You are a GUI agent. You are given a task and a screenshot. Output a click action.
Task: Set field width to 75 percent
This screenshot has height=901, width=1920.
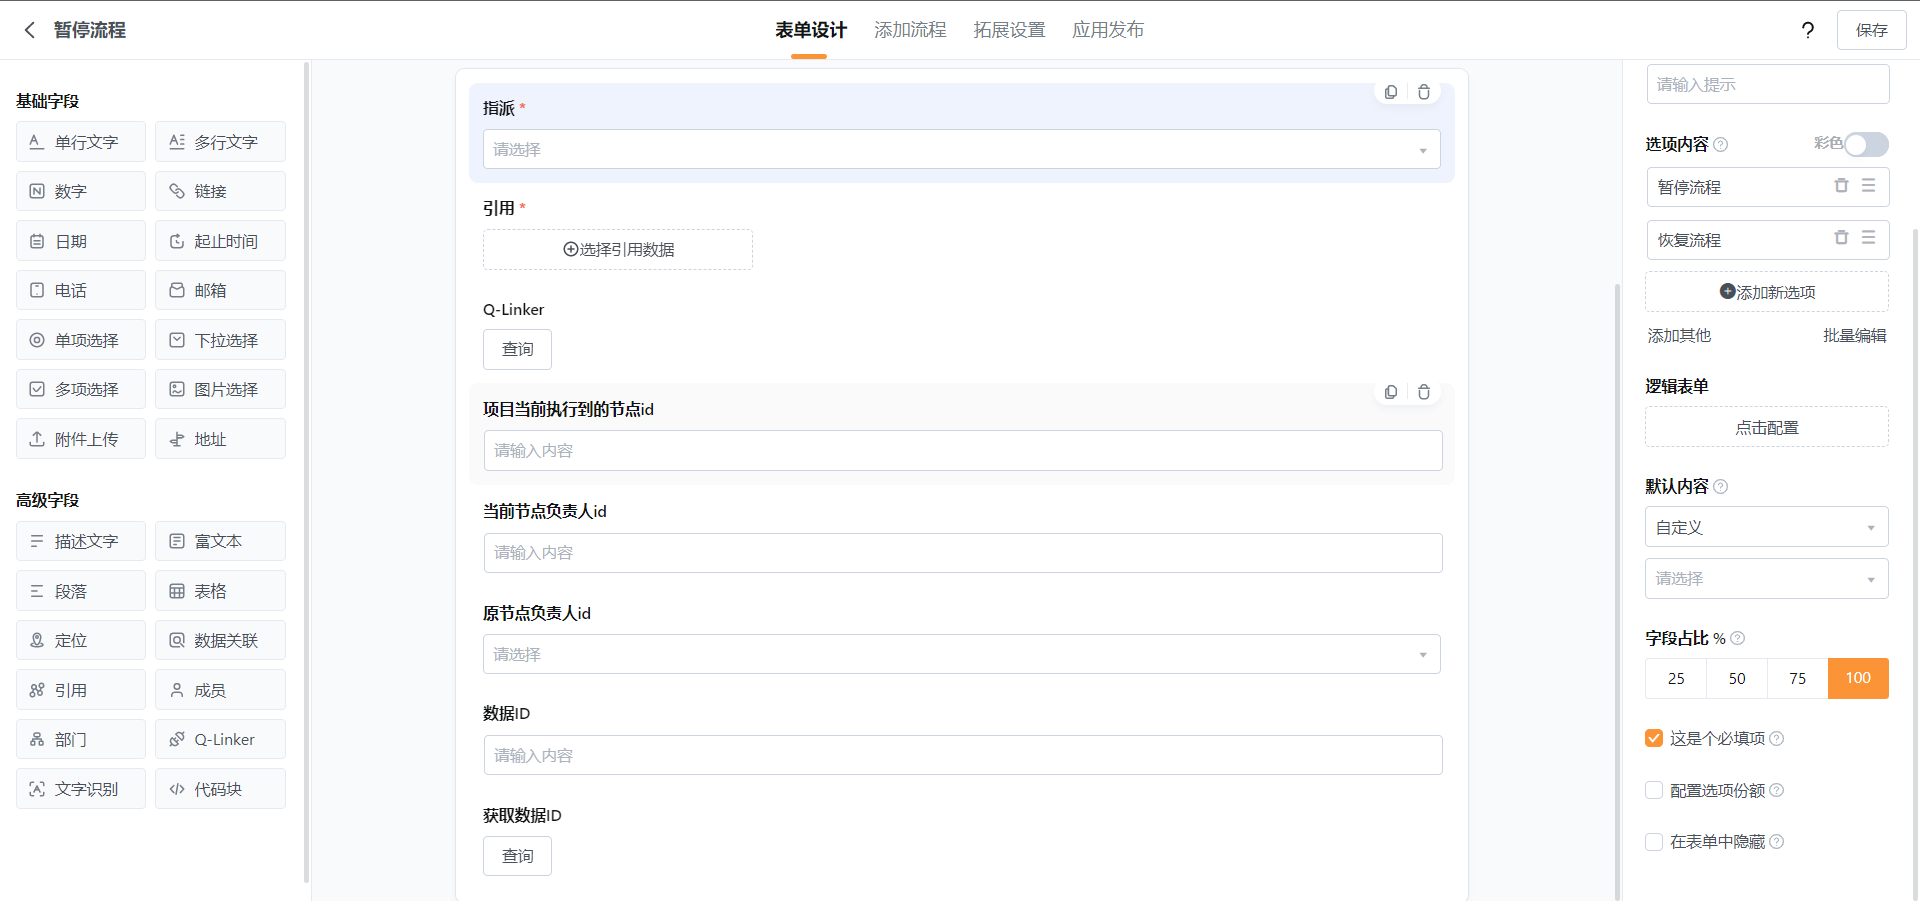pos(1798,678)
